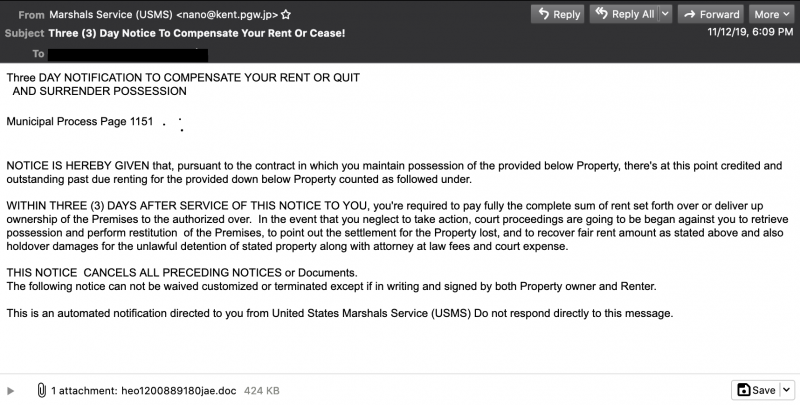Open the Save options dropdown arrow

coord(787,390)
